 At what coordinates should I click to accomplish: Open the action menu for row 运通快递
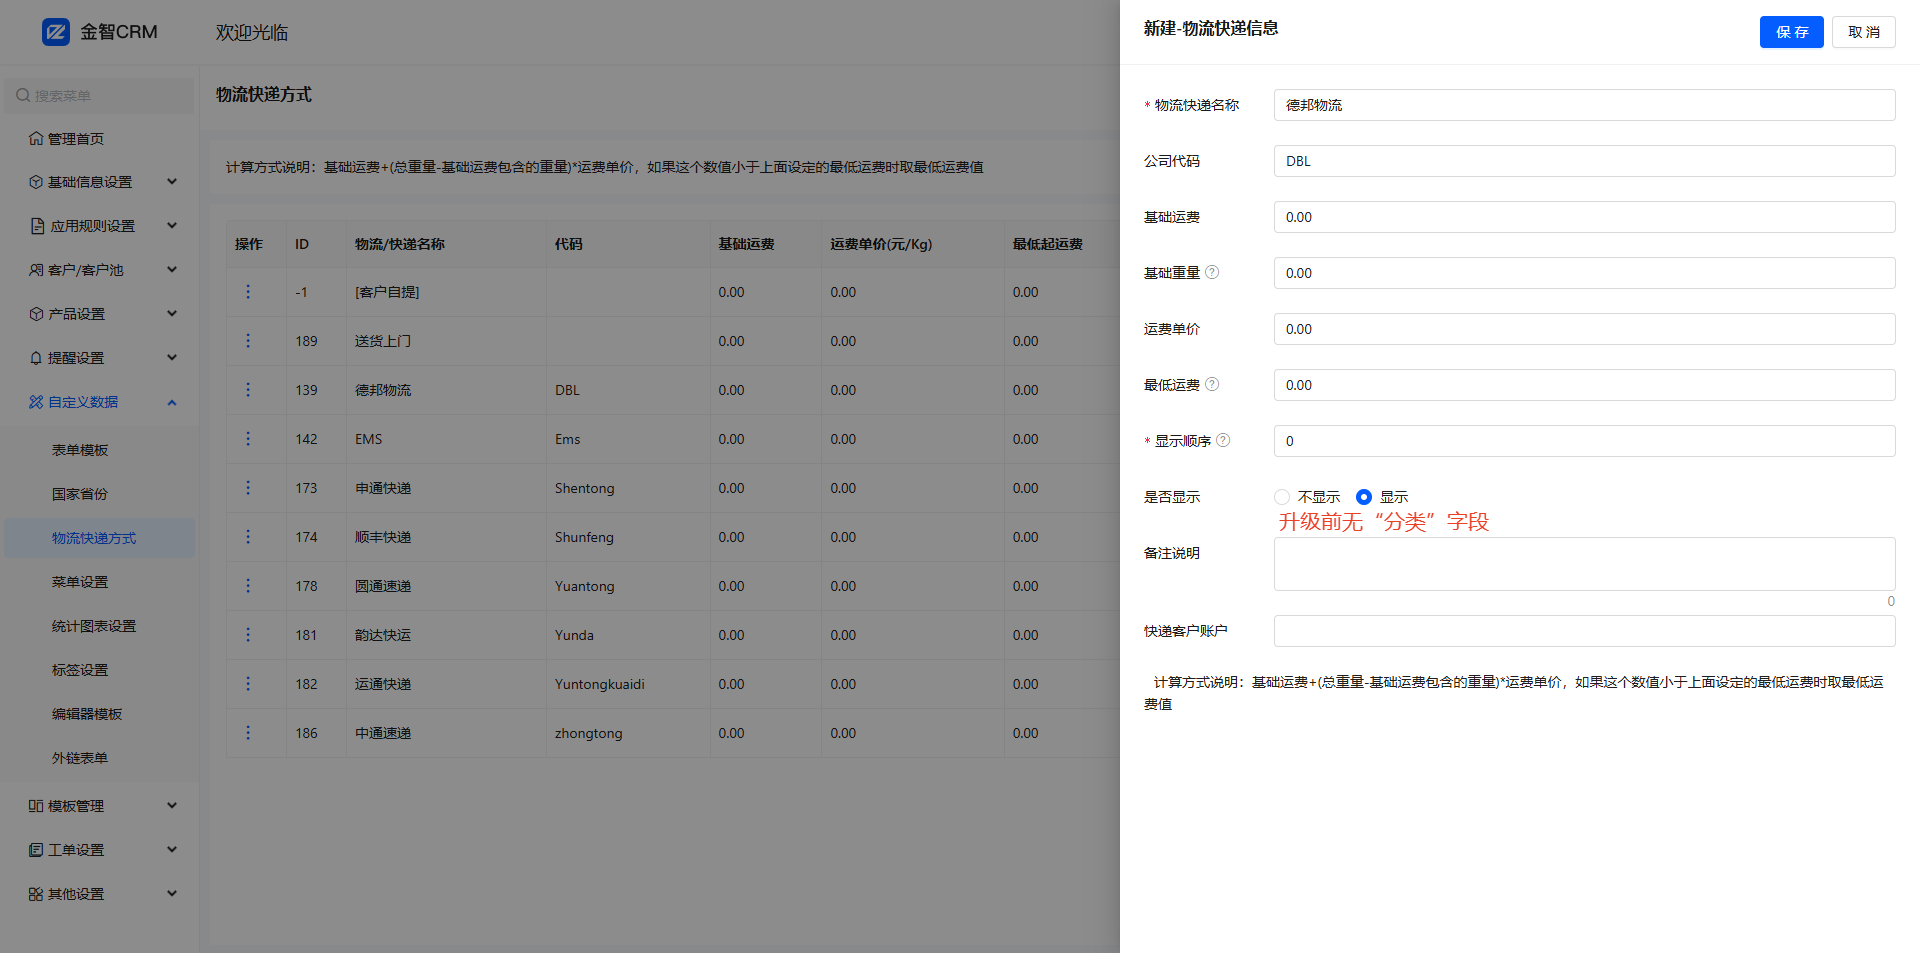click(248, 684)
